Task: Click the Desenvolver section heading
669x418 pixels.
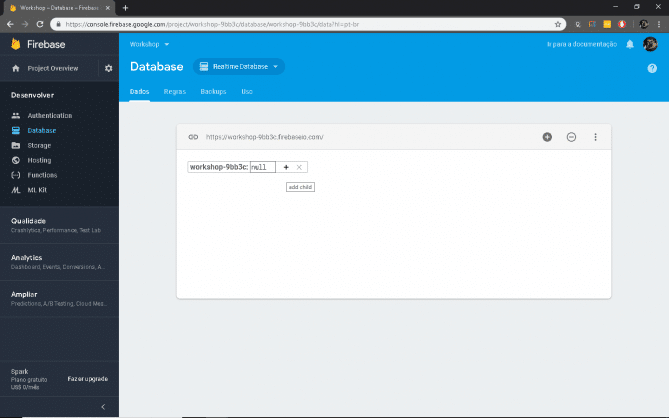Action: click(32, 95)
